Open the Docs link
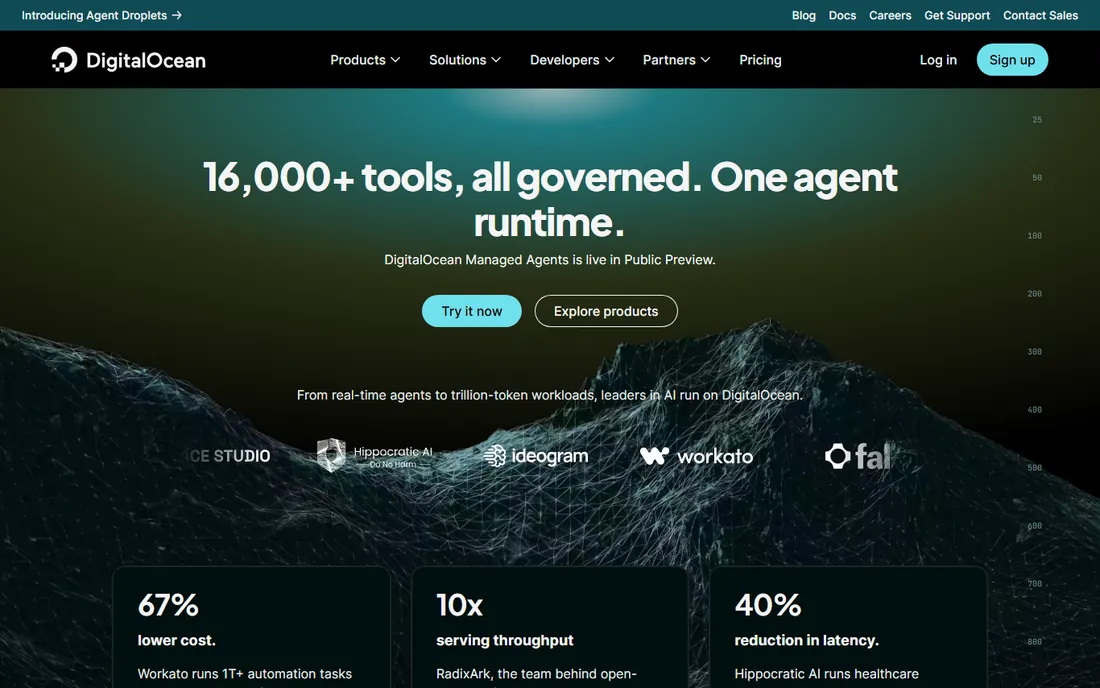Image resolution: width=1100 pixels, height=688 pixels. (842, 15)
